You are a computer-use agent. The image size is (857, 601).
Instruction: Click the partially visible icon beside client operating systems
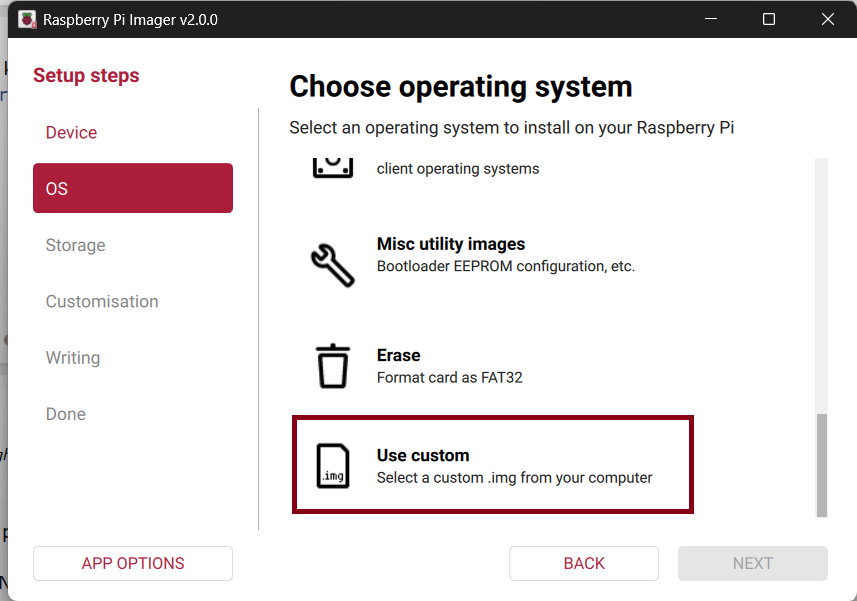(x=333, y=168)
